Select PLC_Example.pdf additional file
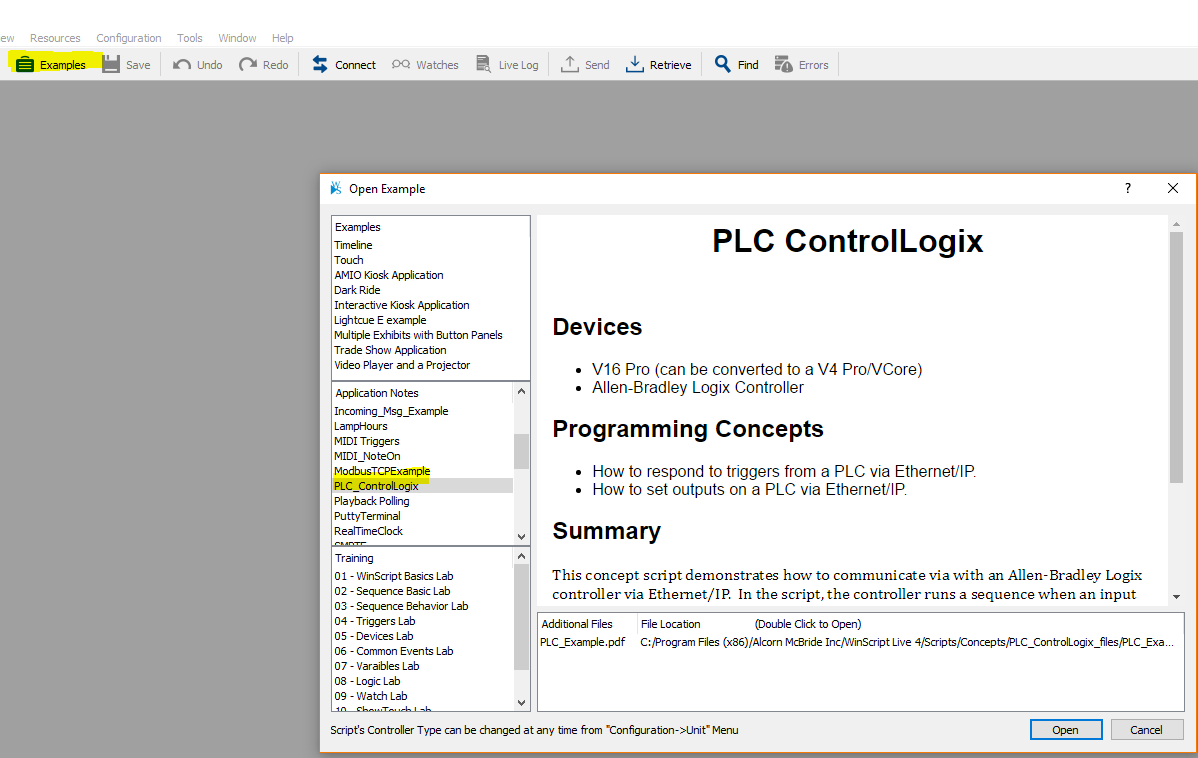The width and height of the screenshot is (1198, 758). tap(582, 642)
